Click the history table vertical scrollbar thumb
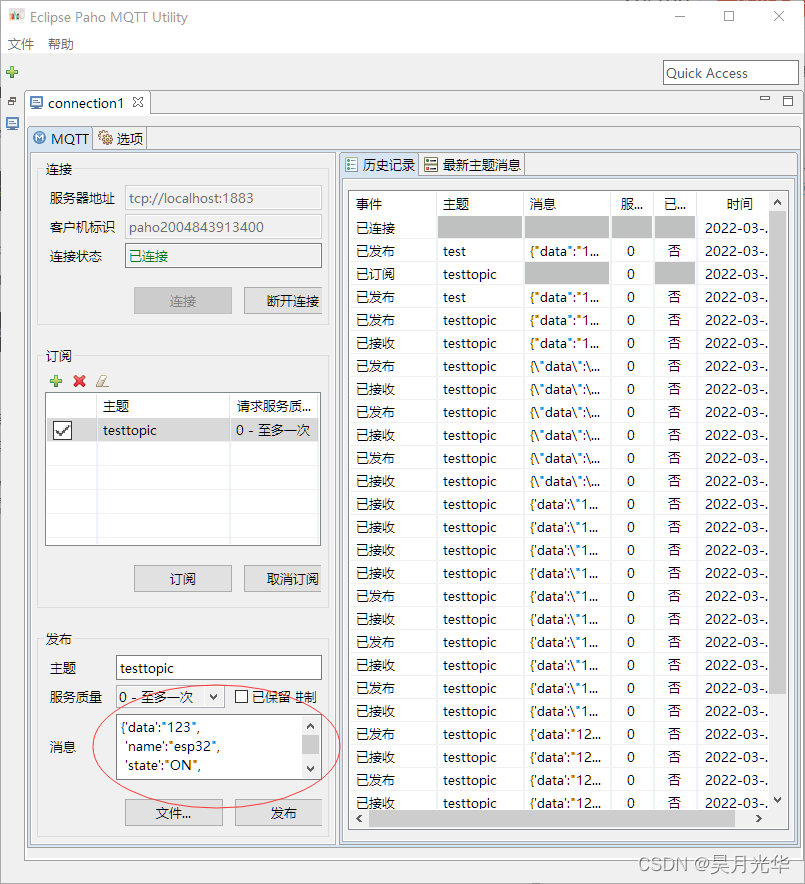The height and width of the screenshot is (884, 805). coord(778,453)
